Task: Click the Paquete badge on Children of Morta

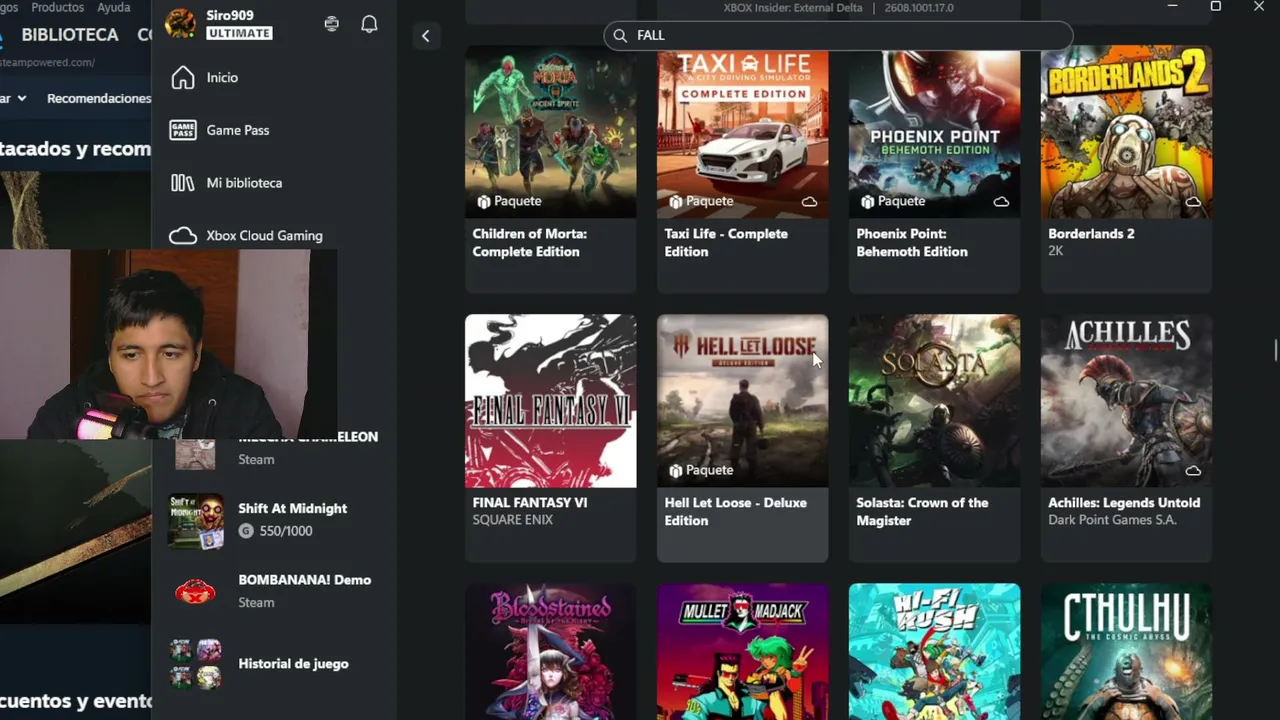Action: [509, 201]
